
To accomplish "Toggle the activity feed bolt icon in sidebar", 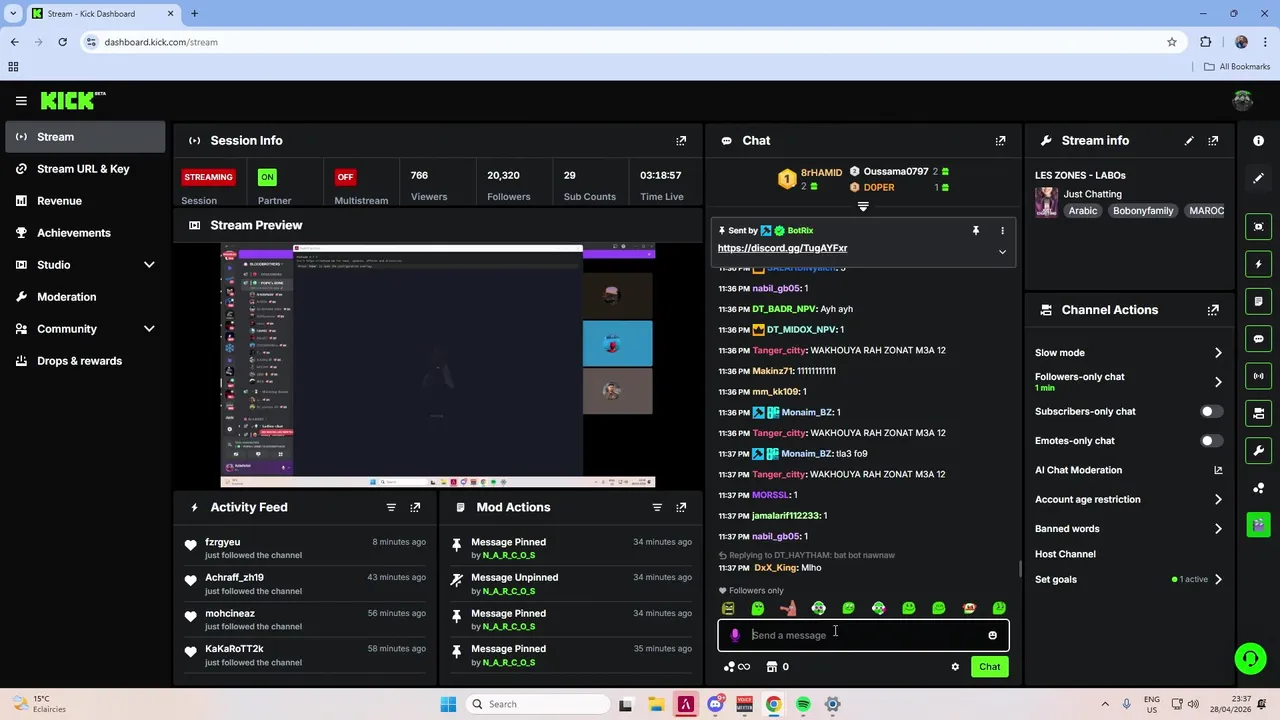I will [x=1258, y=264].
